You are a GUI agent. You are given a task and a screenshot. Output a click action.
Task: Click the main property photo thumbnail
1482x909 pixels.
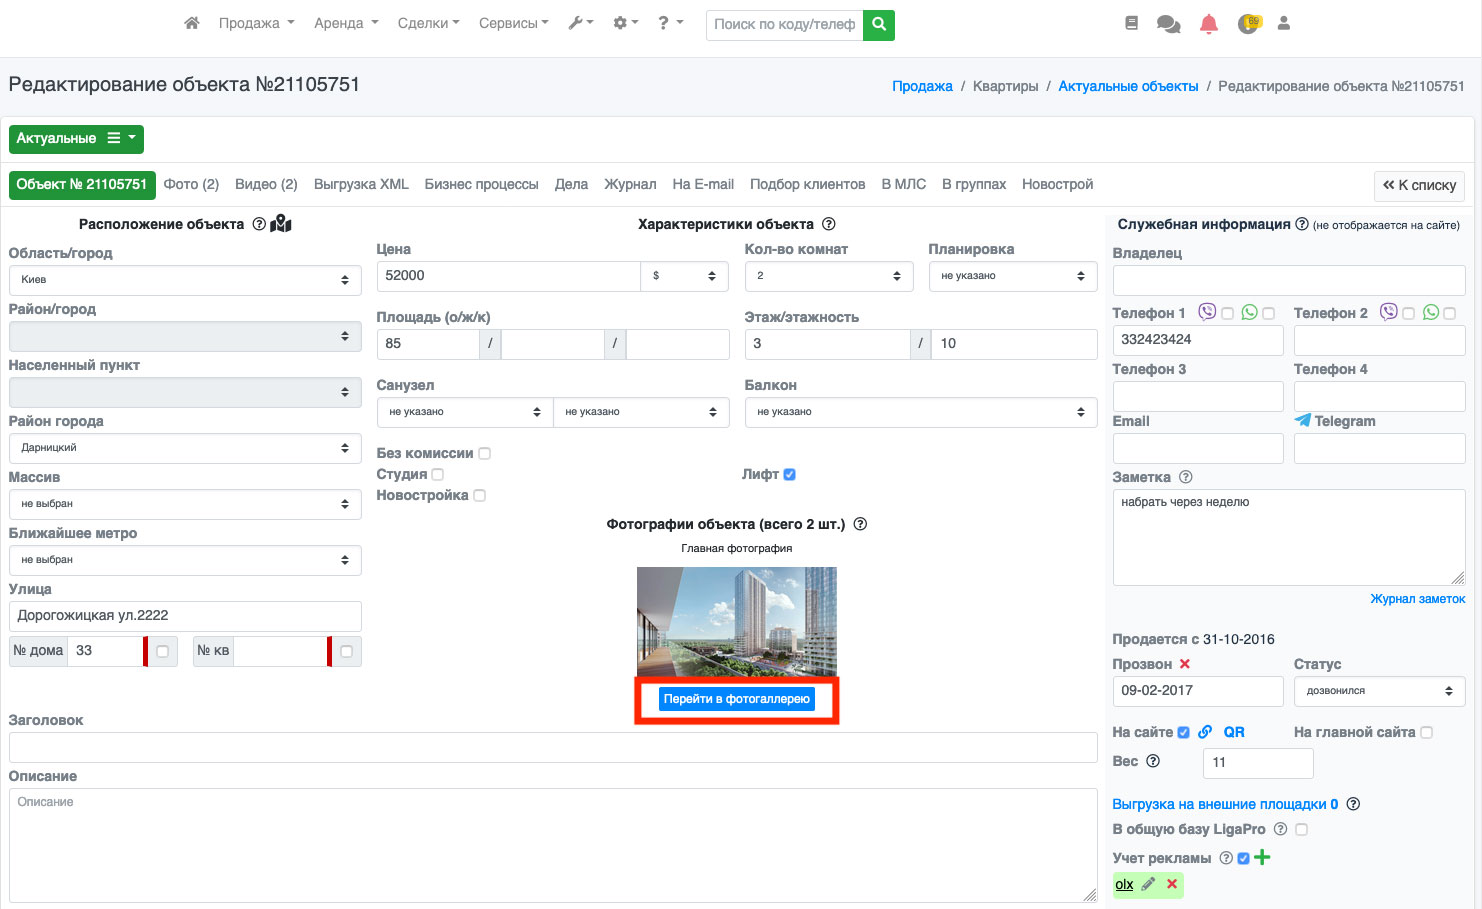pos(737,621)
